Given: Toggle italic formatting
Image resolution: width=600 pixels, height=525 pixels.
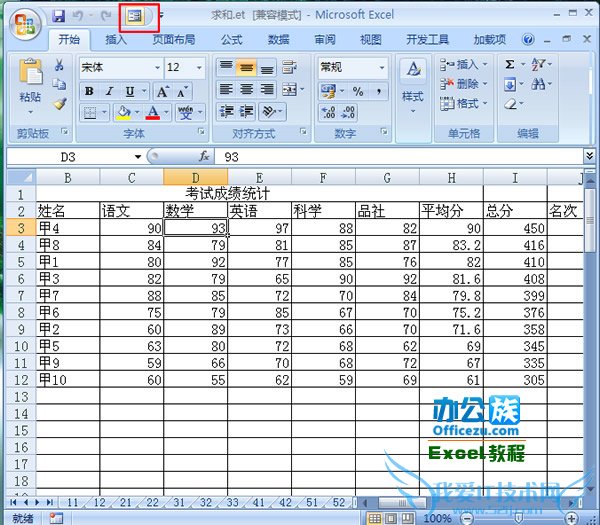Looking at the screenshot, I should coord(106,91).
